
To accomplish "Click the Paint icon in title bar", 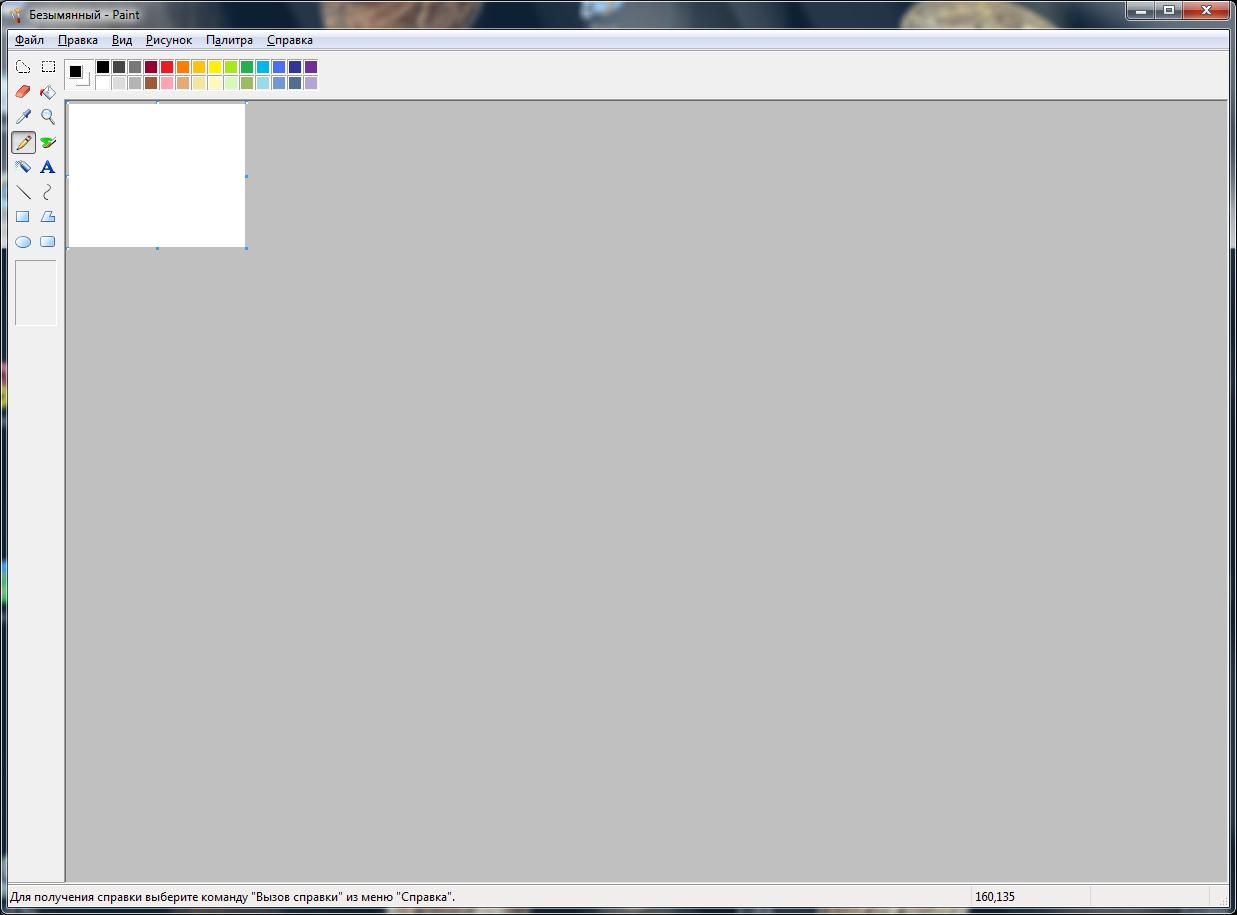I will (x=16, y=14).
